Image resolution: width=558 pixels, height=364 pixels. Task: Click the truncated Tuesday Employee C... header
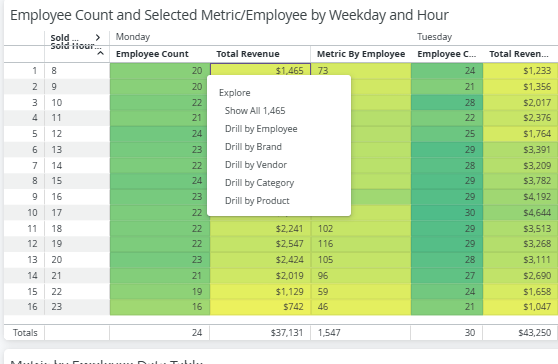tap(446, 54)
